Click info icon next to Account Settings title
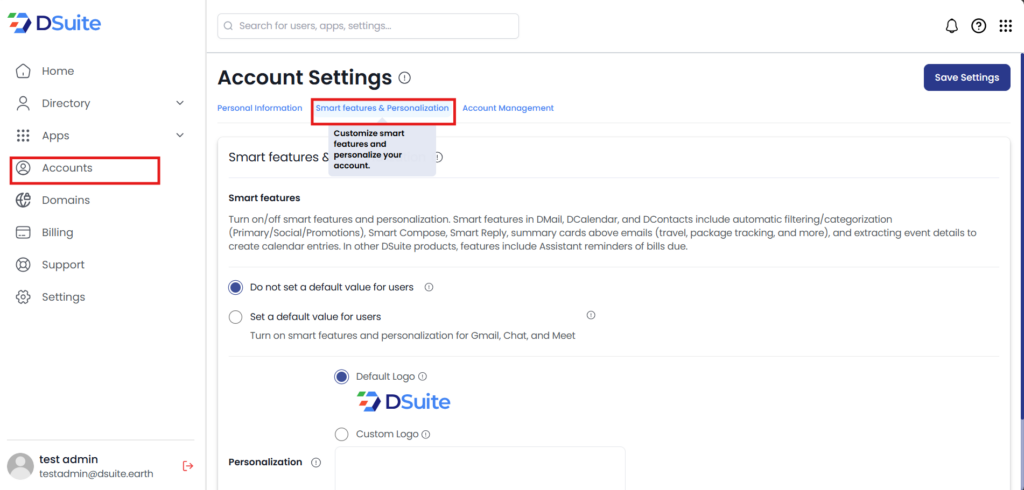This screenshot has width=1024, height=490. tap(404, 78)
